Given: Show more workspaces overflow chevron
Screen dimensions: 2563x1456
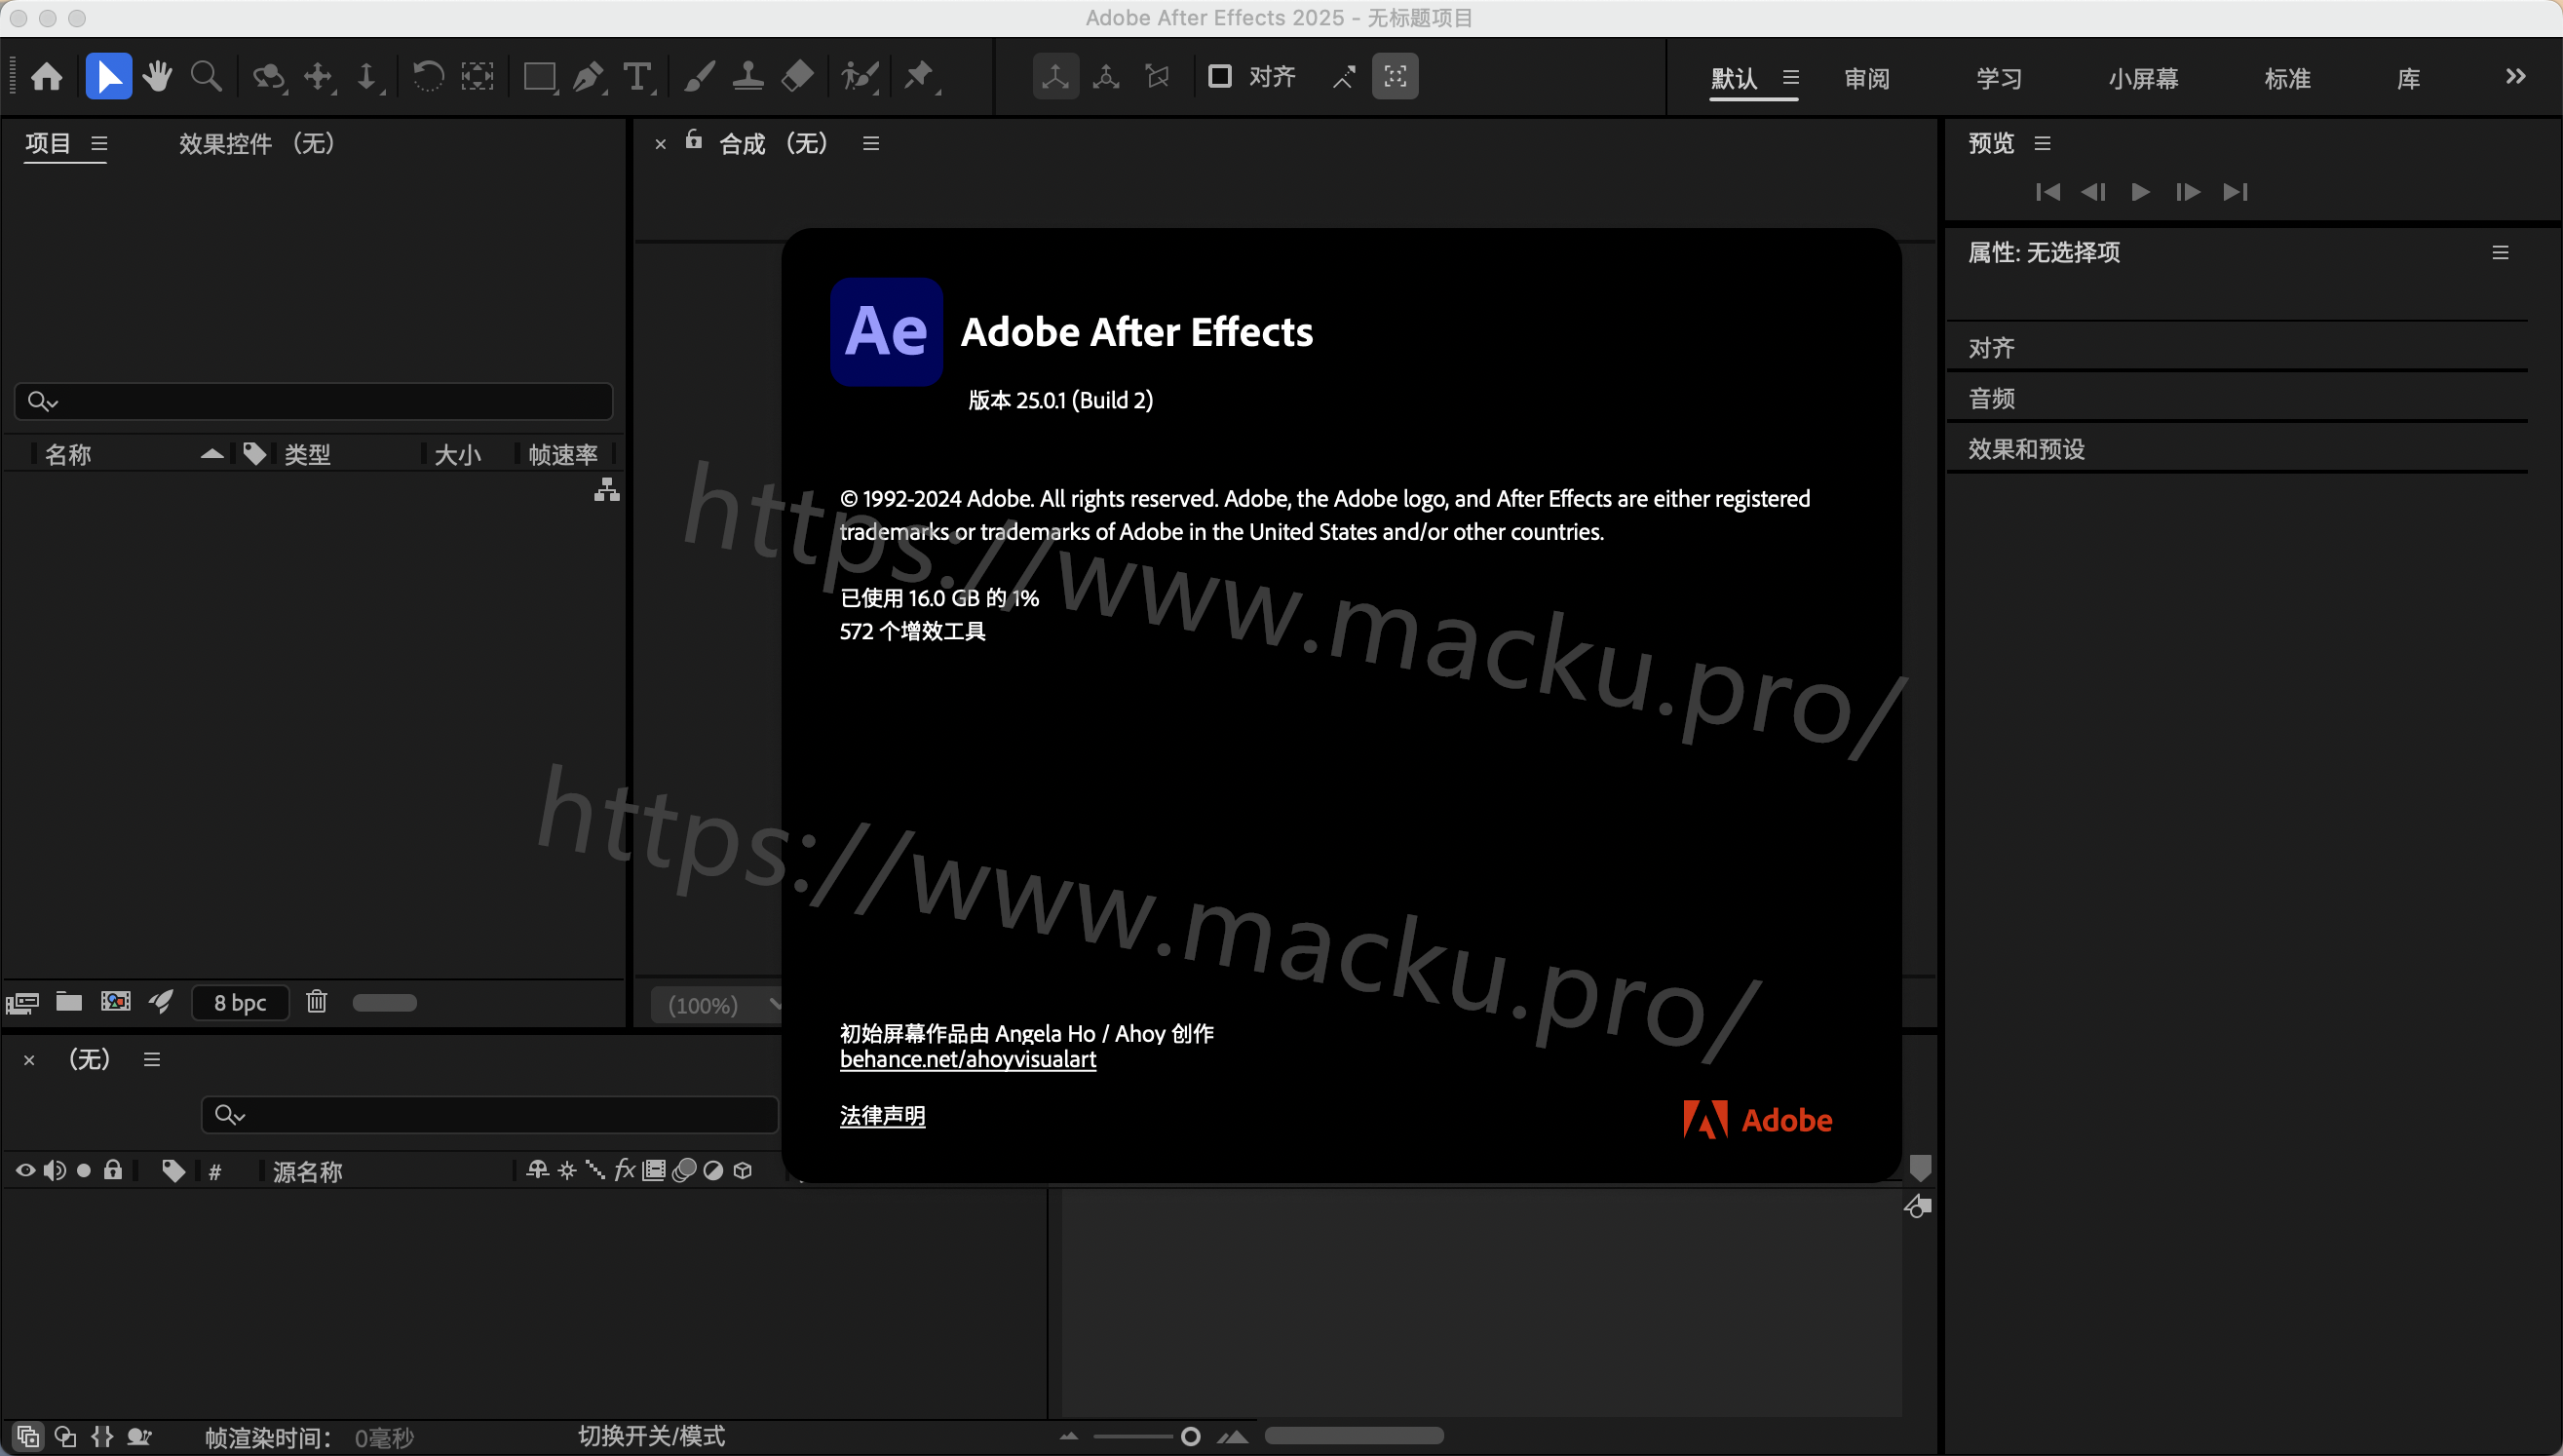Looking at the screenshot, I should point(2516,77).
